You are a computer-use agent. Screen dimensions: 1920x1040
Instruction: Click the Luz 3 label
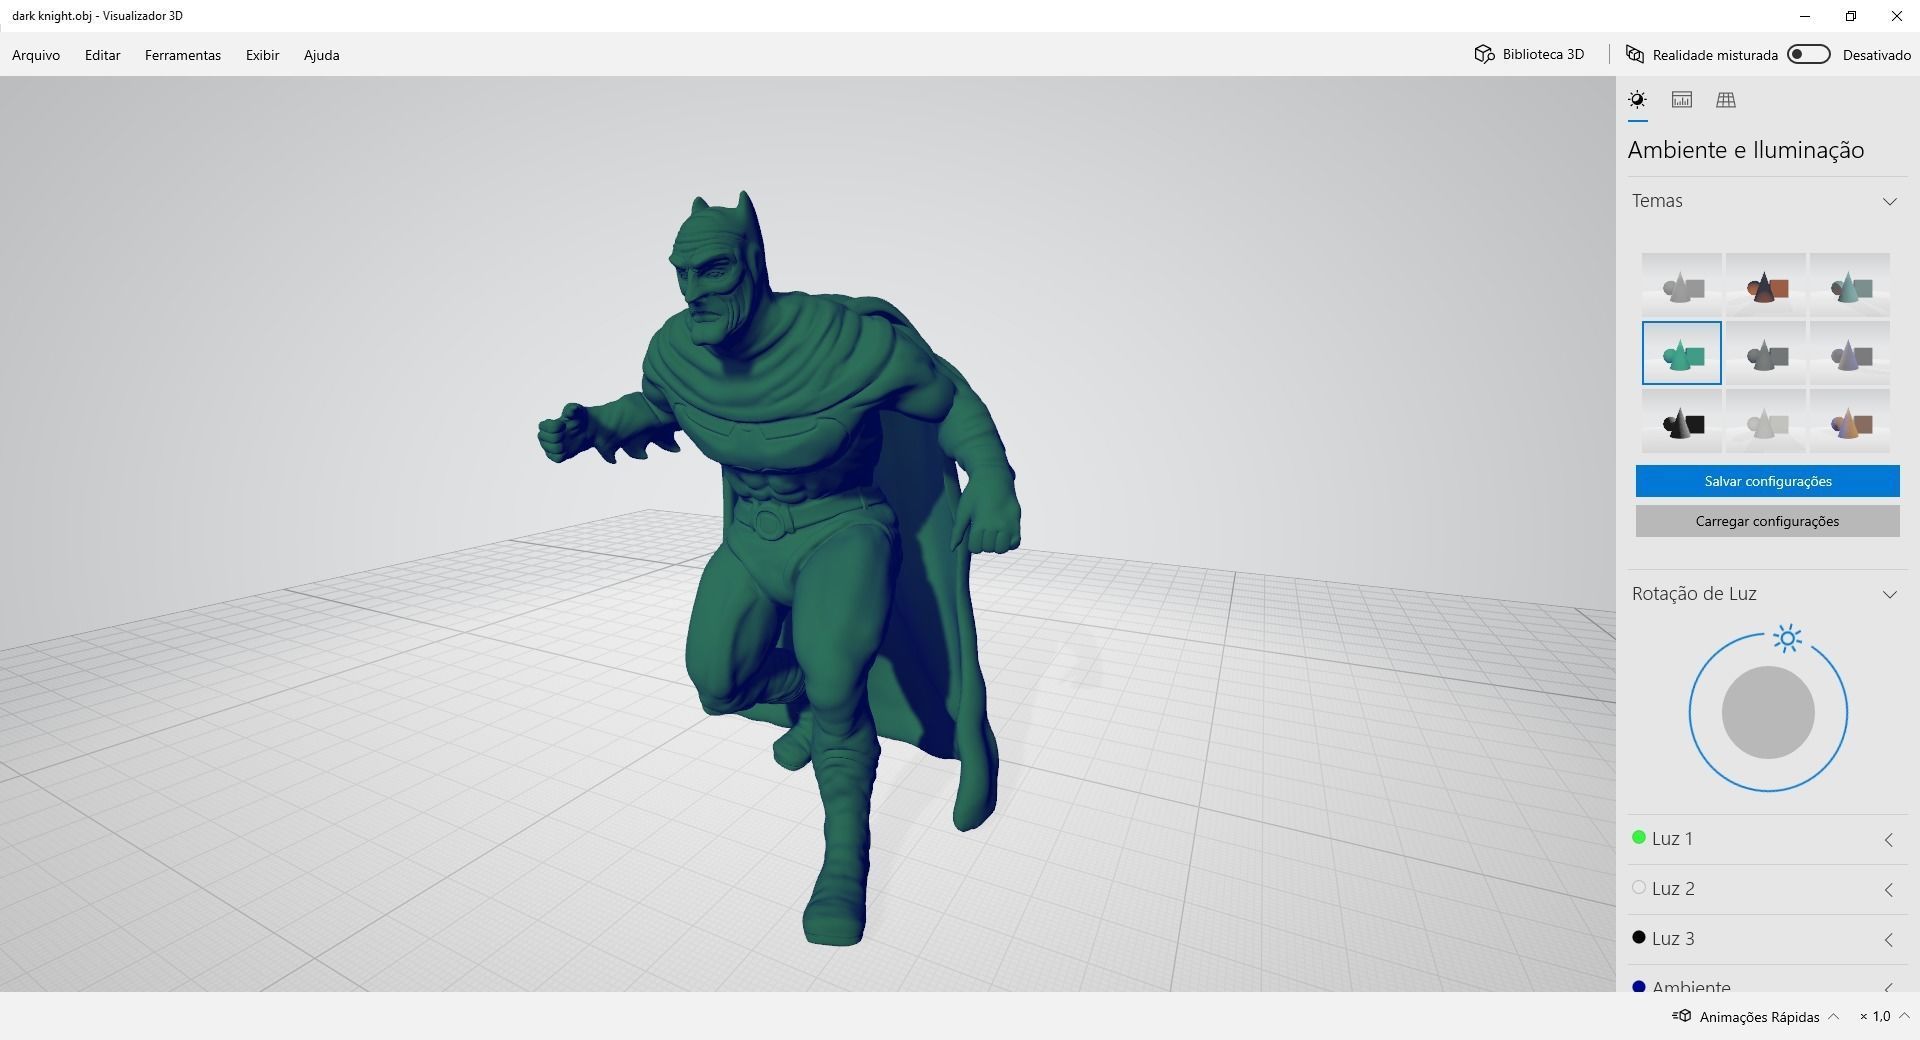1674,939
